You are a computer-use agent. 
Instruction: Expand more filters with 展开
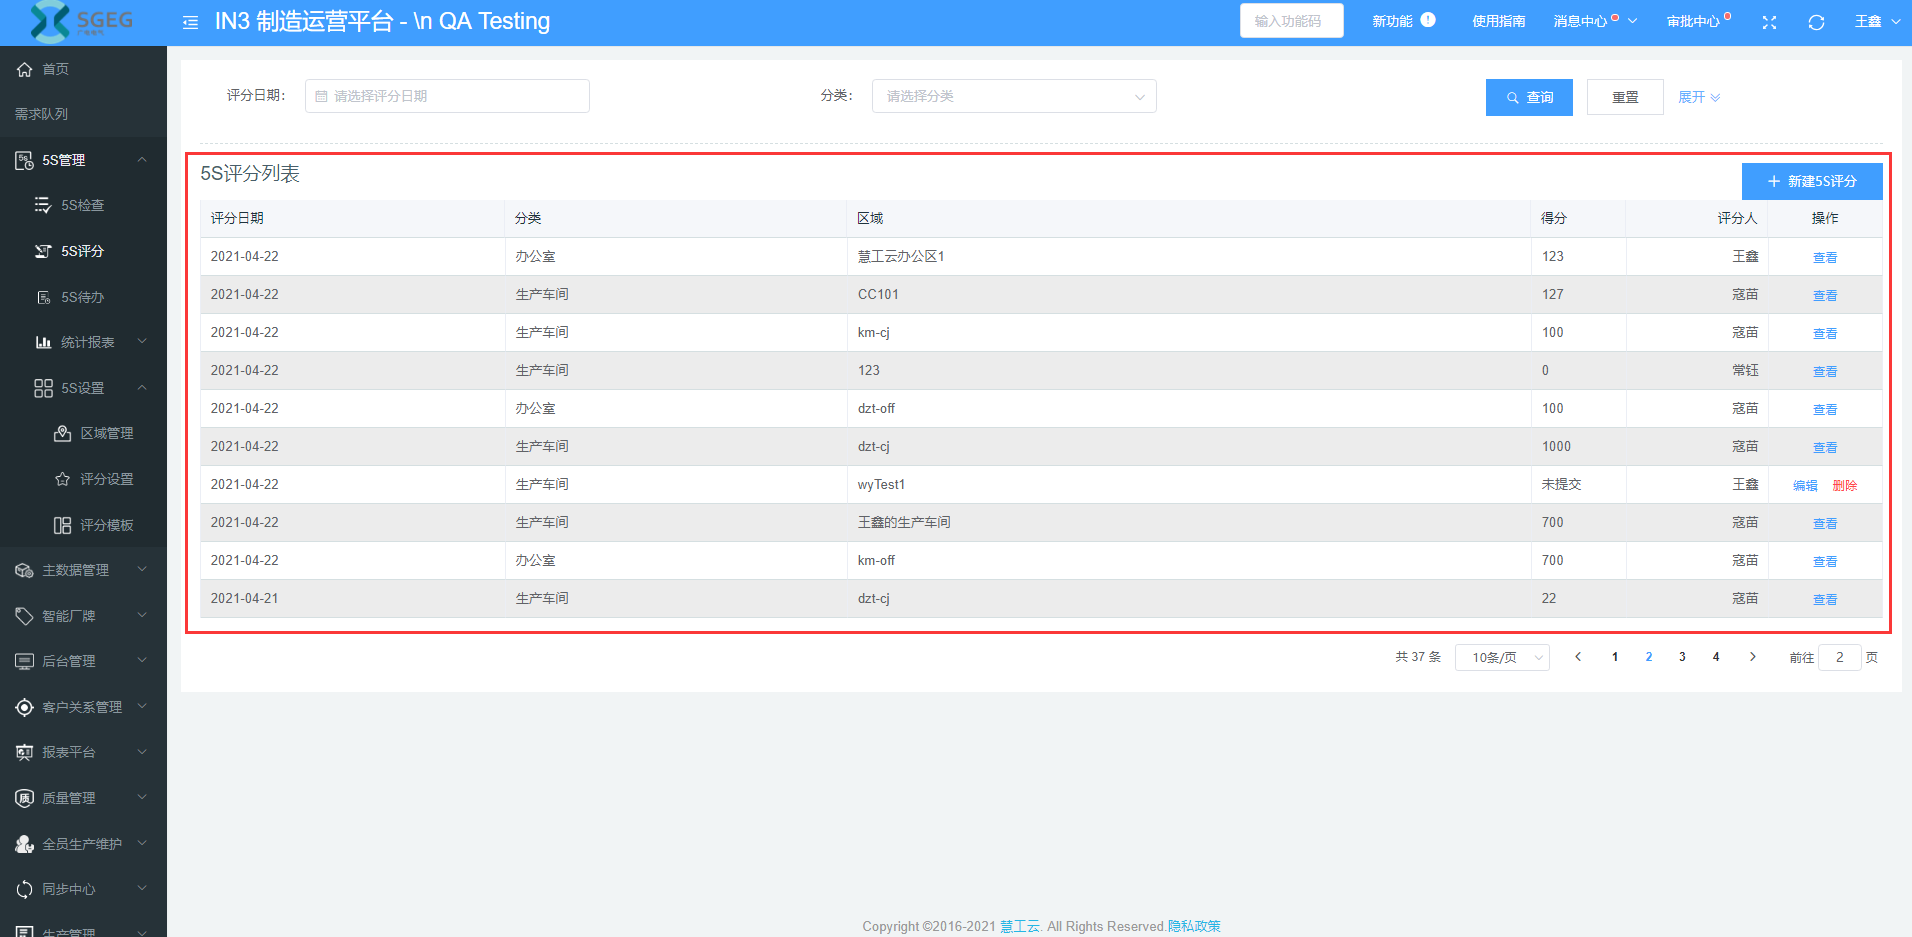point(1698,97)
